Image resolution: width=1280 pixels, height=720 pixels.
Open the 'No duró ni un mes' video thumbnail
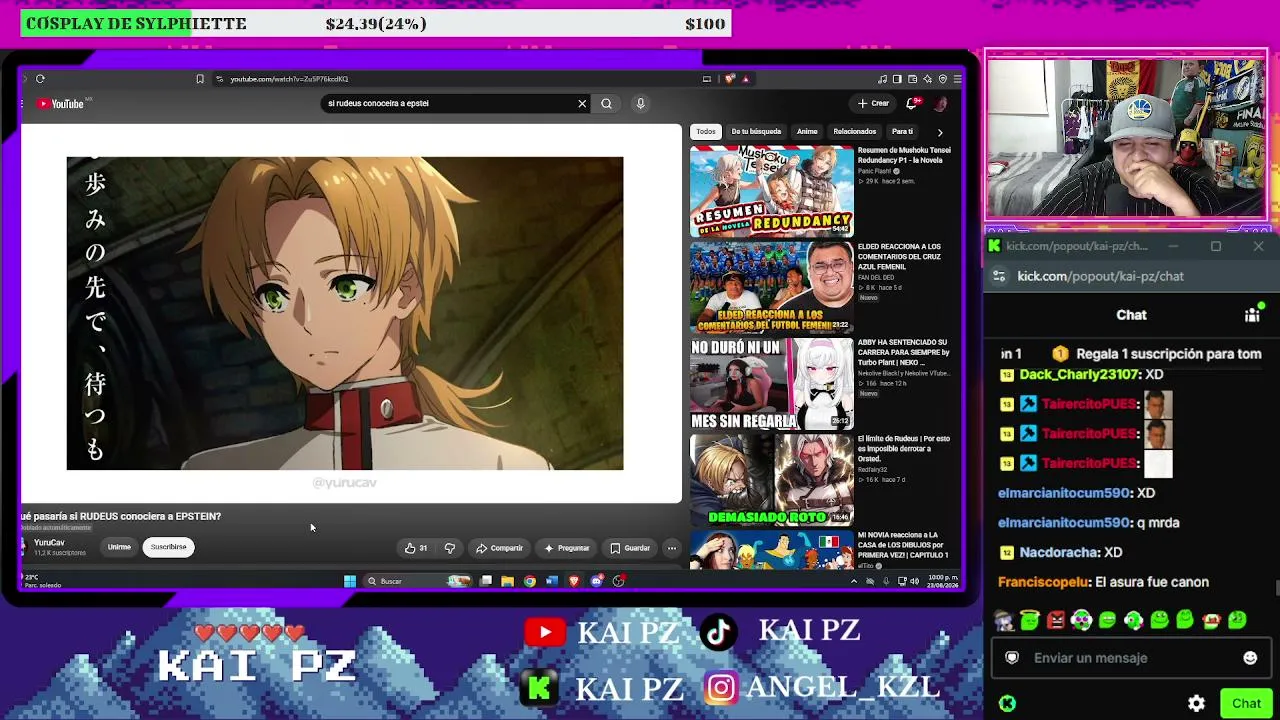tap(772, 383)
